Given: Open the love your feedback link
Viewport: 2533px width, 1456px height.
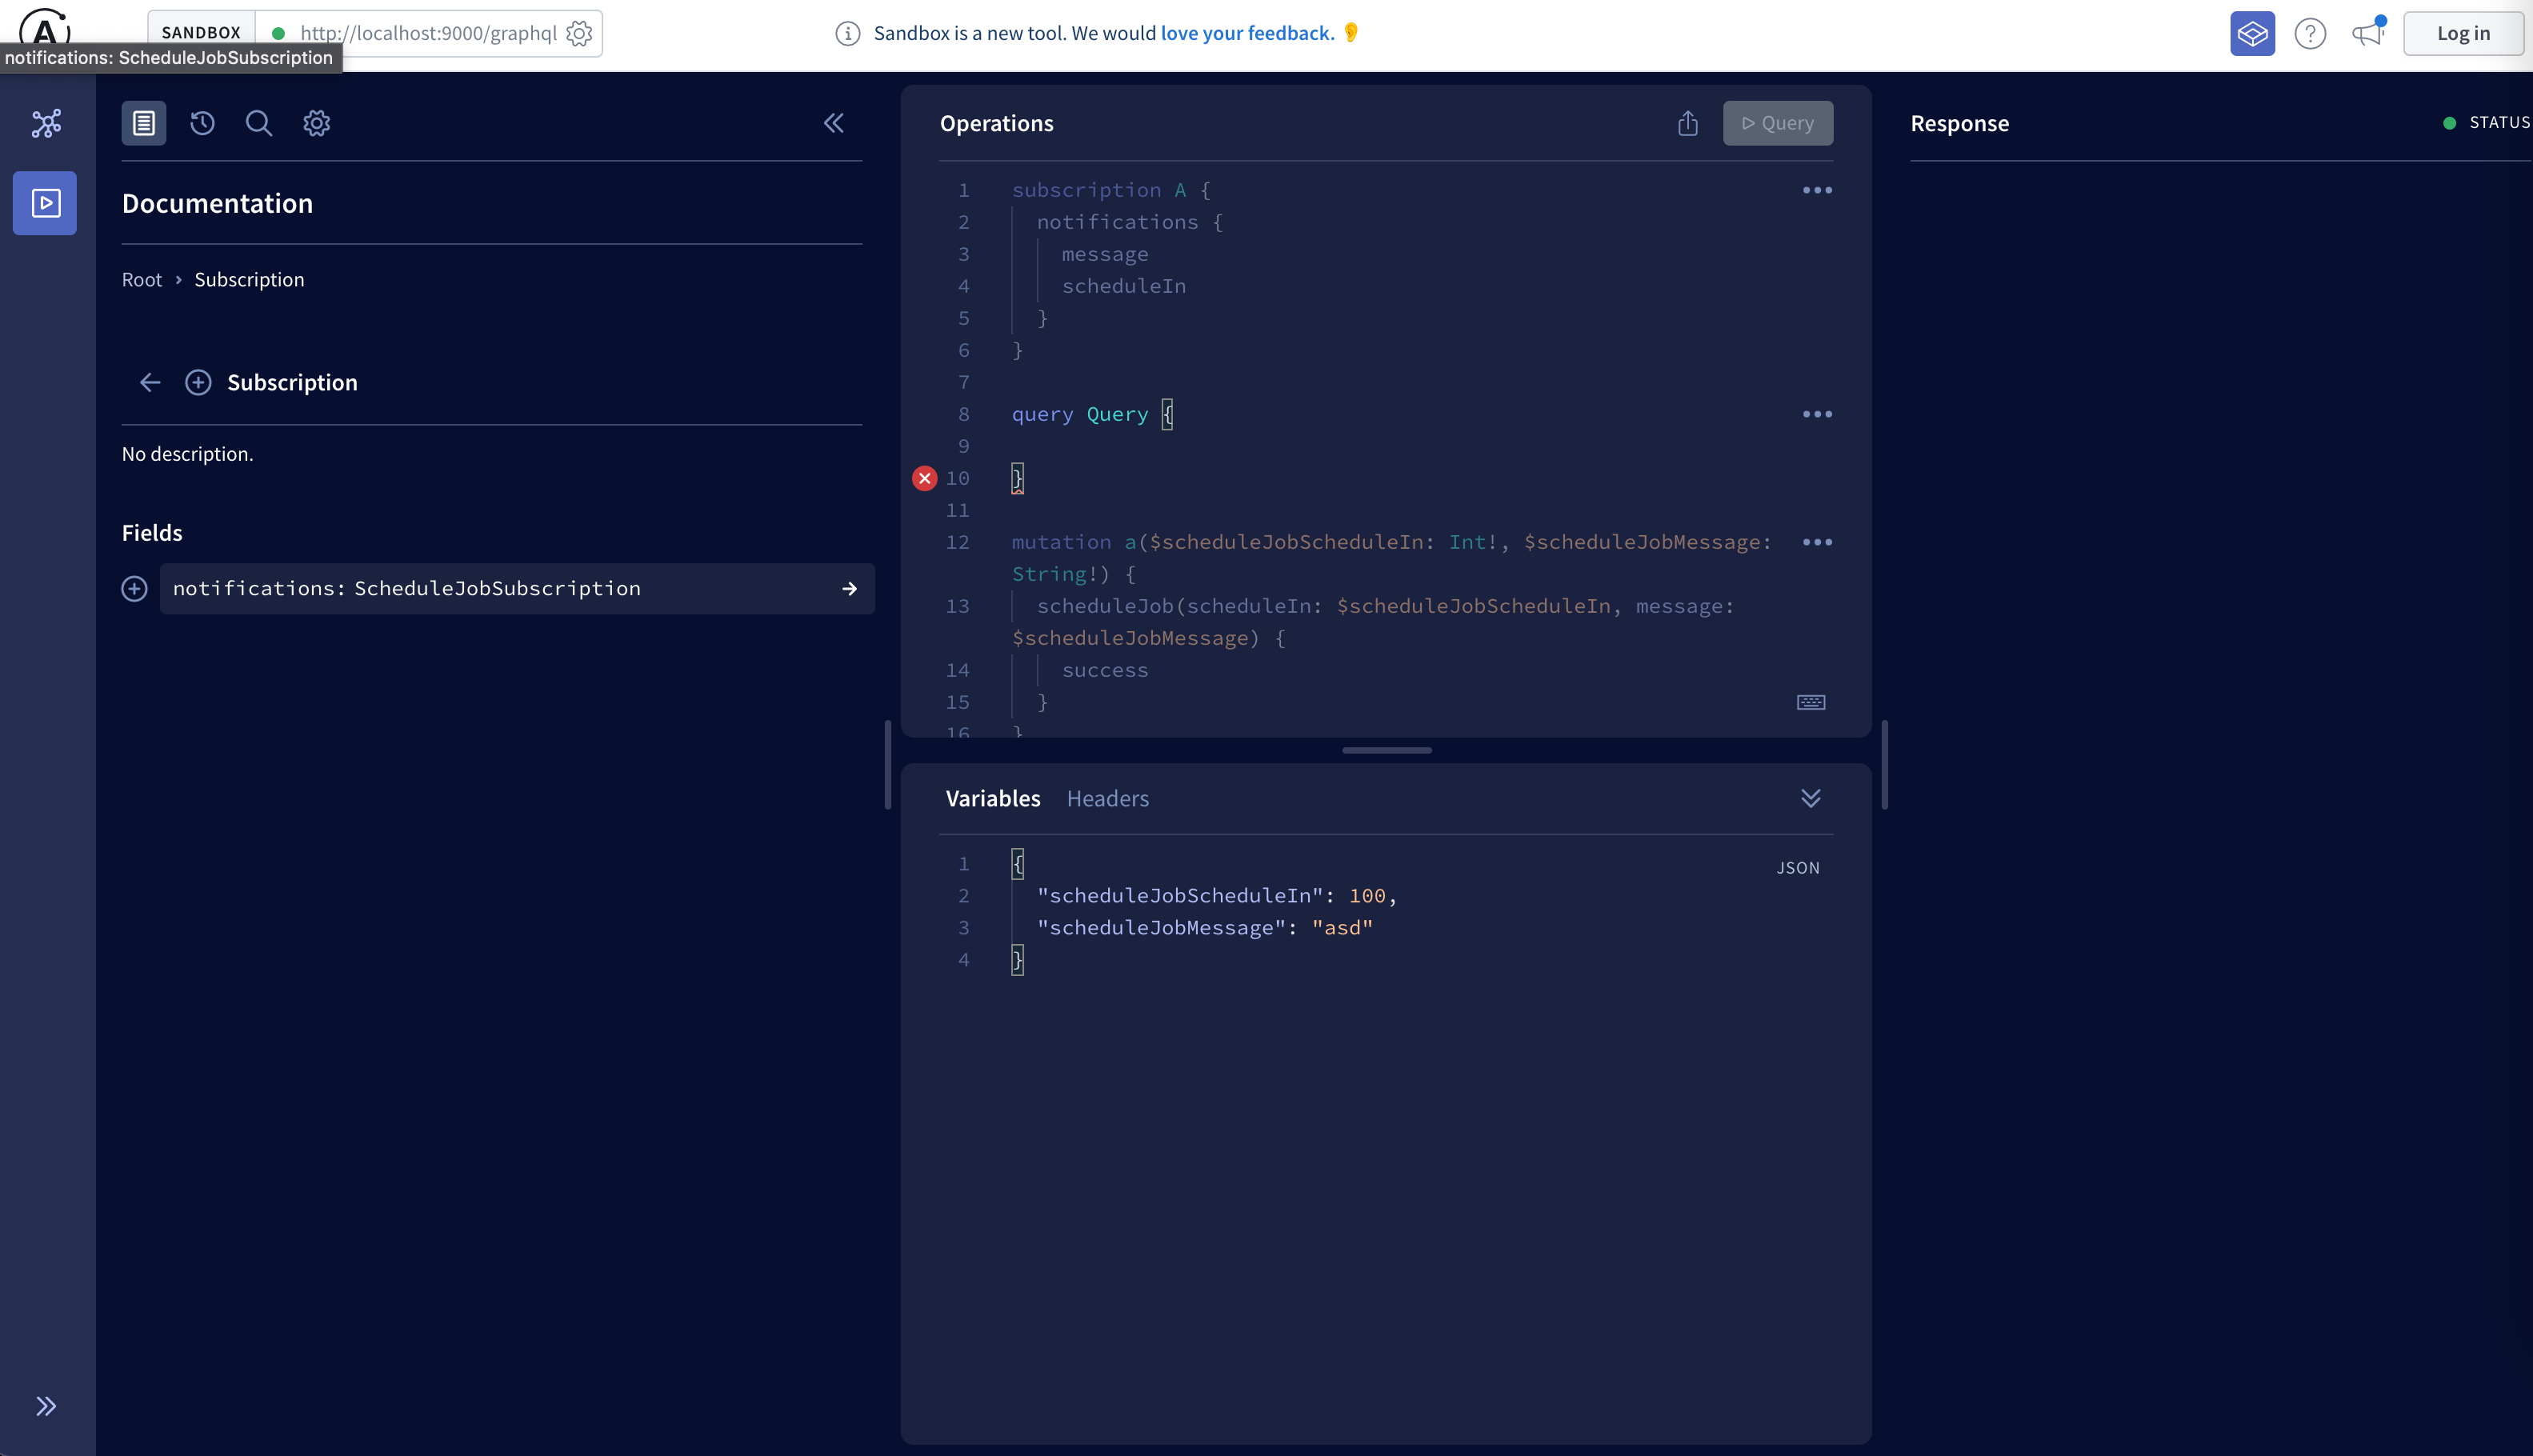Looking at the screenshot, I should (x=1247, y=32).
